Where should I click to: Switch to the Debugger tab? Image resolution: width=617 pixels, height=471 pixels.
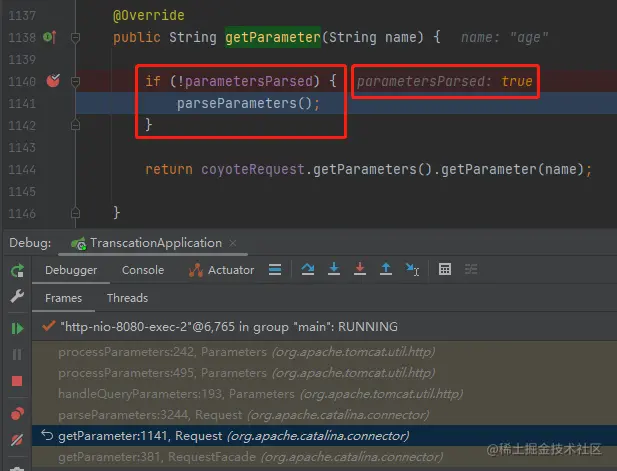(x=71, y=270)
